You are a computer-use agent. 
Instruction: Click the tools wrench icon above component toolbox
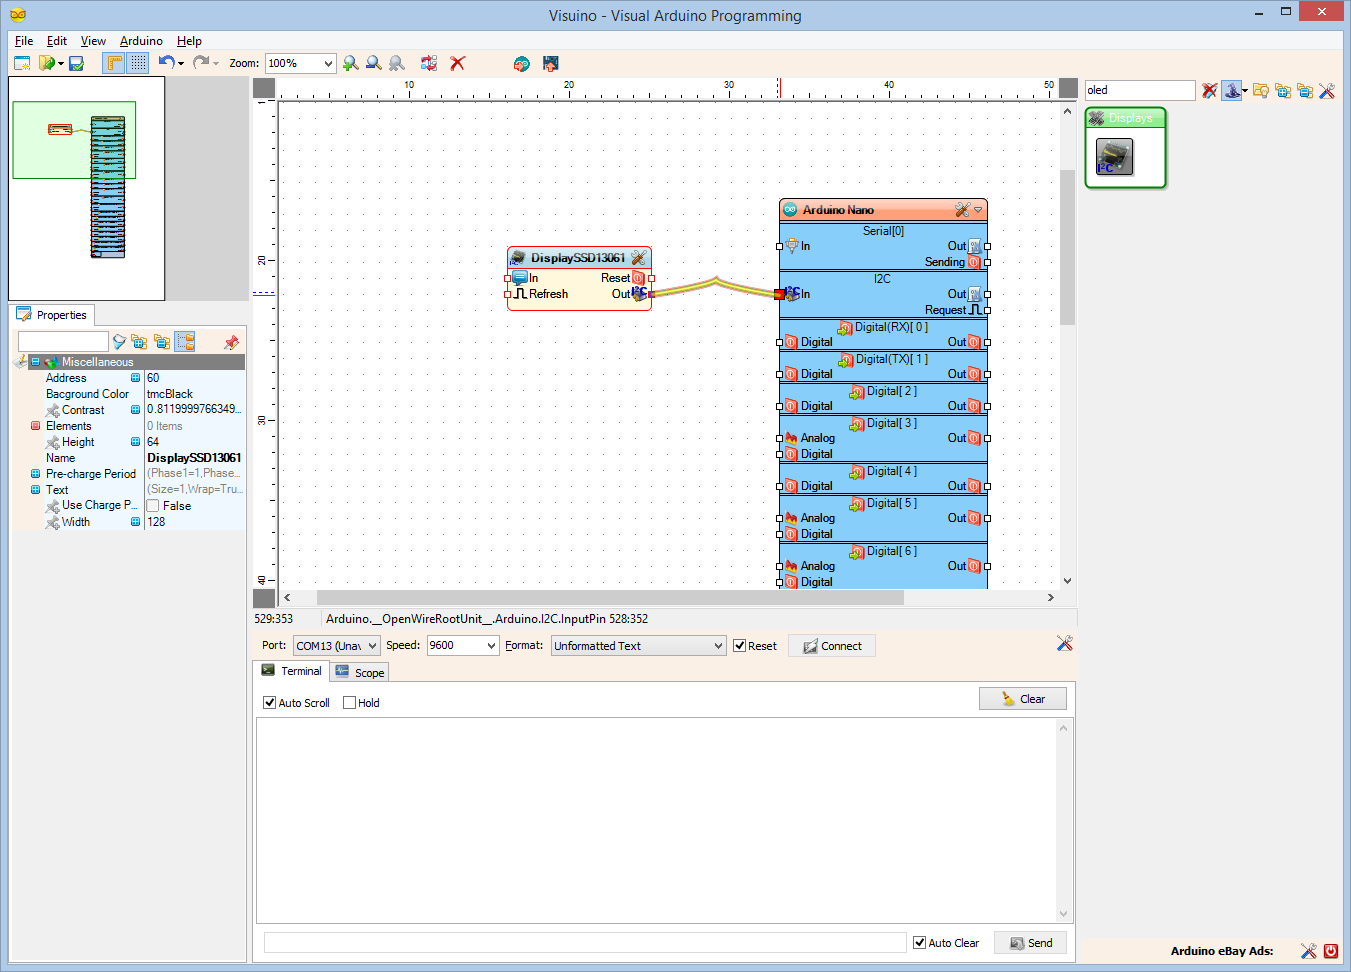1327,90
